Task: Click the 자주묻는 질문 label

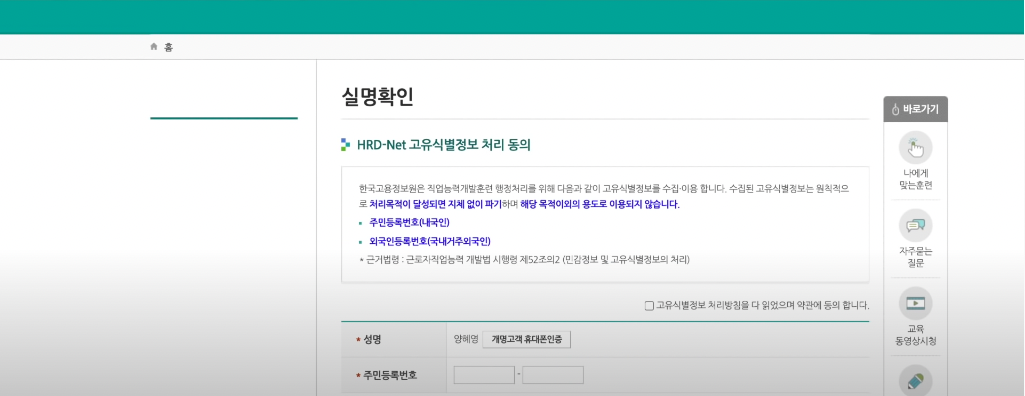Action: coord(915,257)
